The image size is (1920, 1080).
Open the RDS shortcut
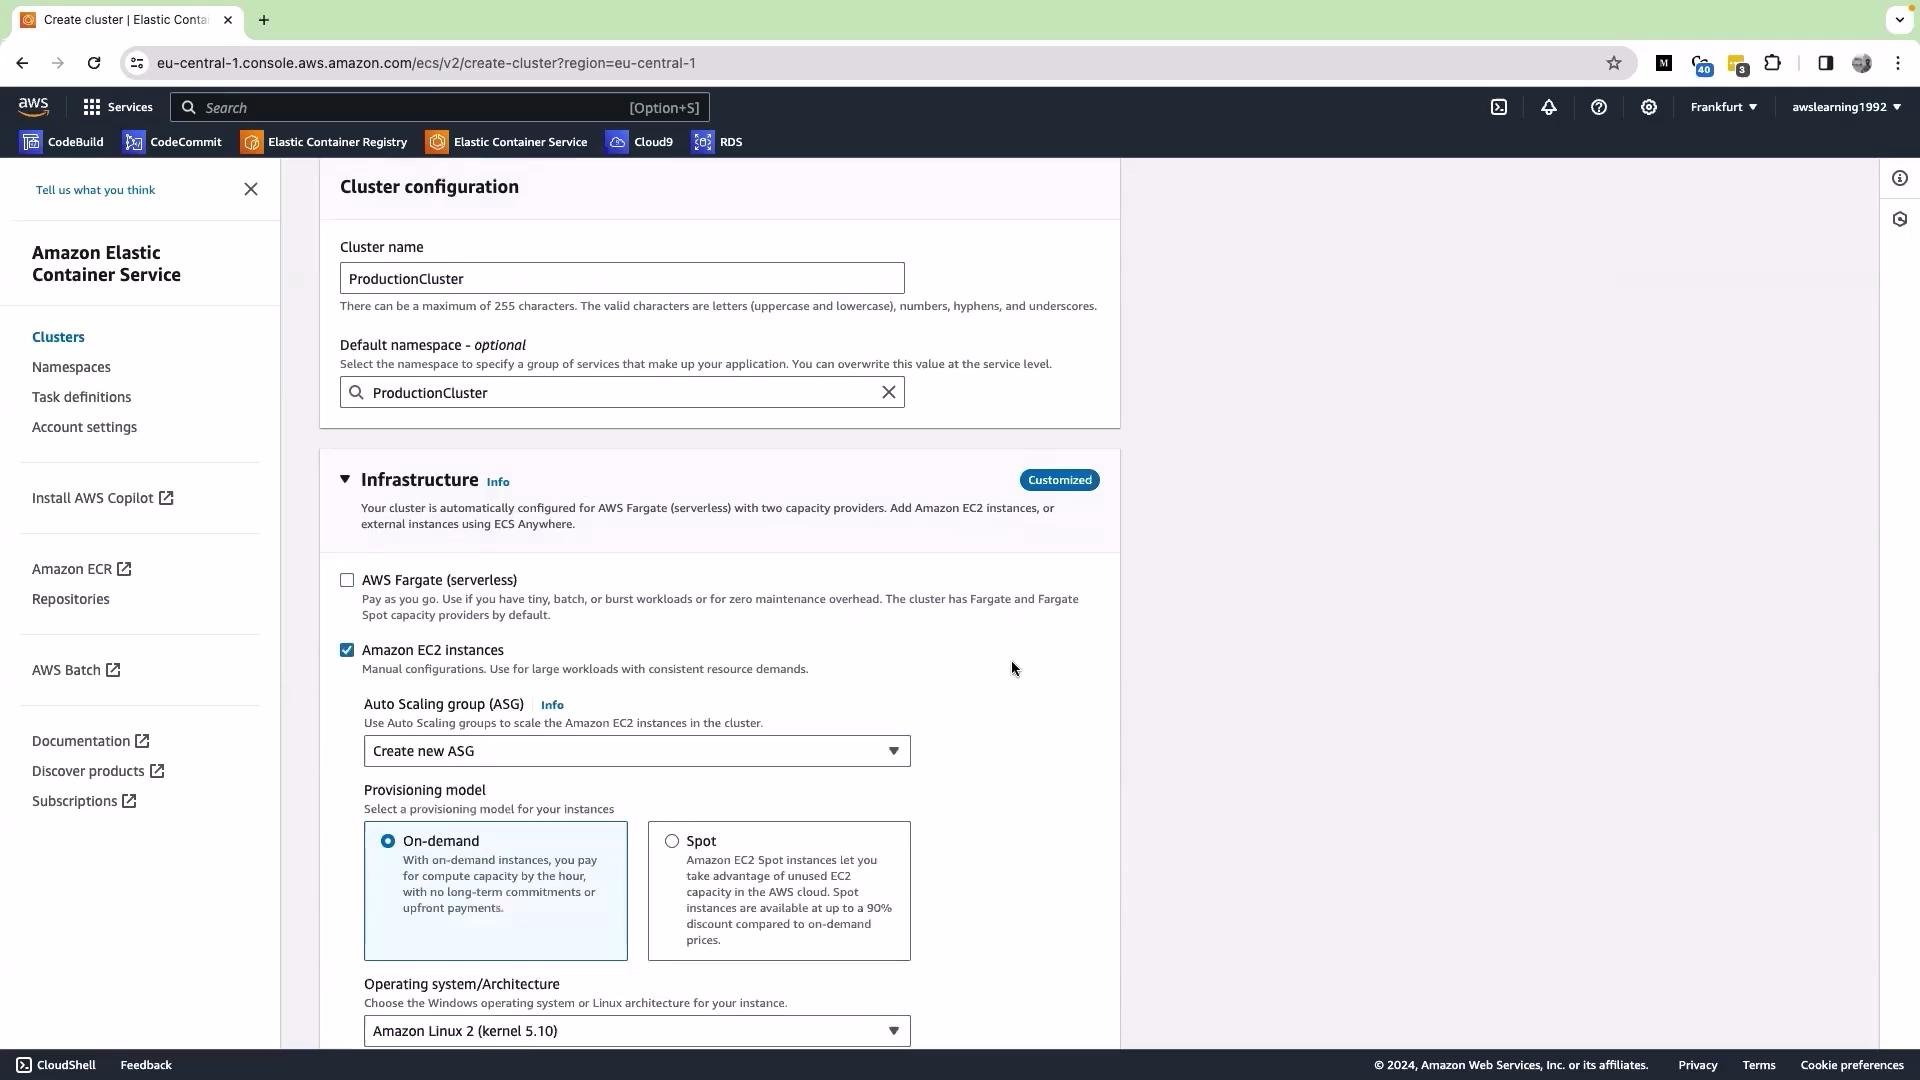click(717, 142)
